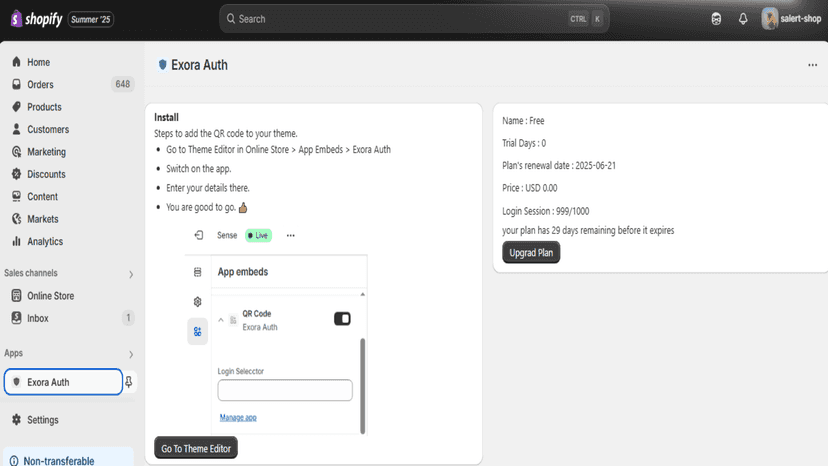Image resolution: width=828 pixels, height=466 pixels.
Task: Toggle the QR Code app embed switch
Action: [342, 319]
